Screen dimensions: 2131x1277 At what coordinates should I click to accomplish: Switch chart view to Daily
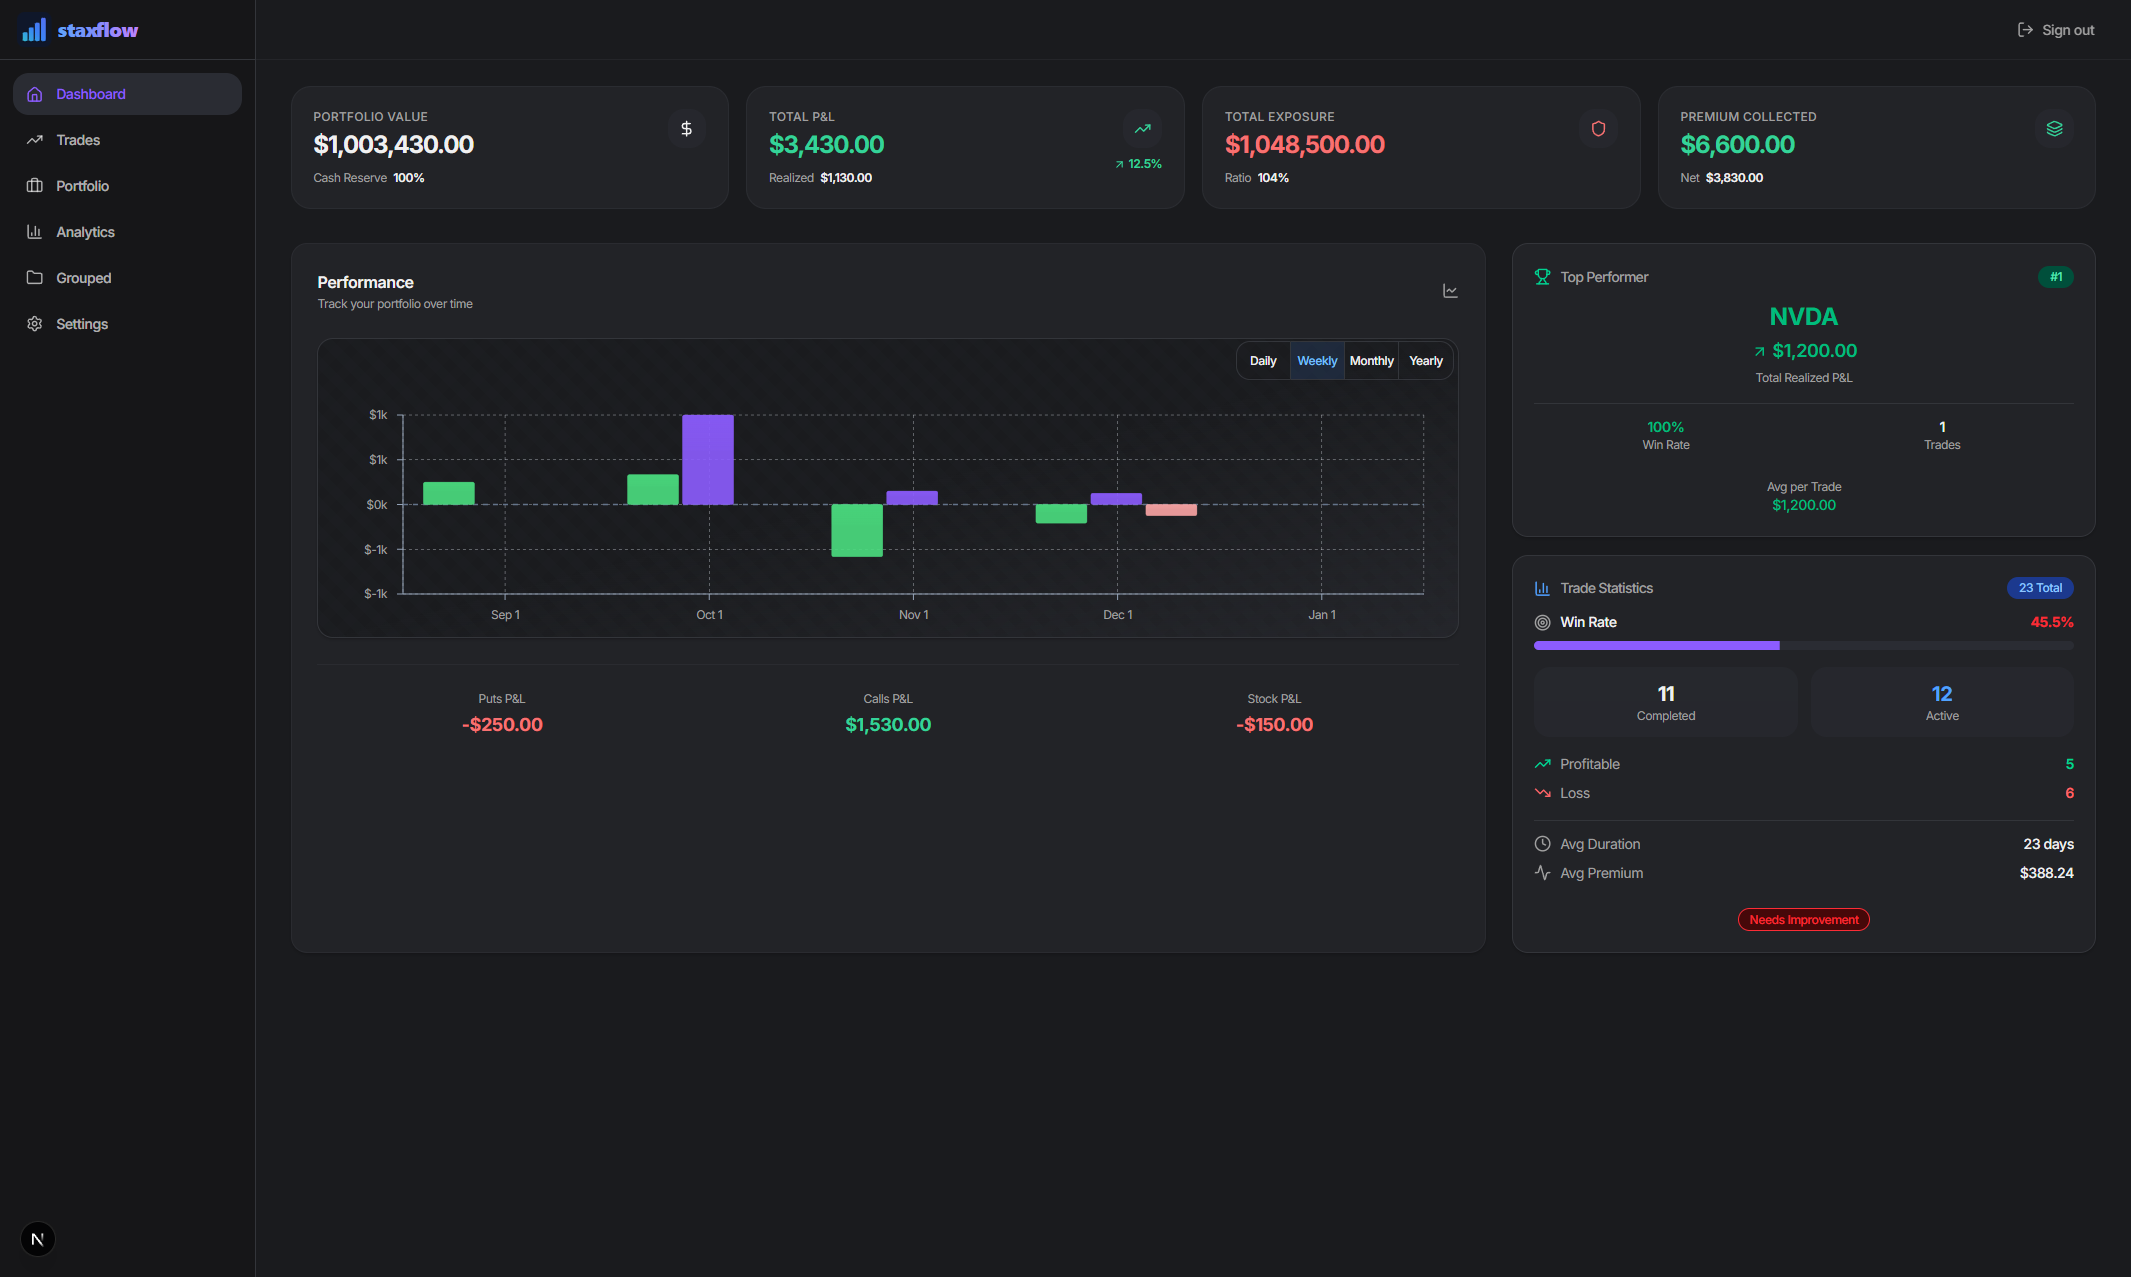pyautogui.click(x=1262, y=360)
